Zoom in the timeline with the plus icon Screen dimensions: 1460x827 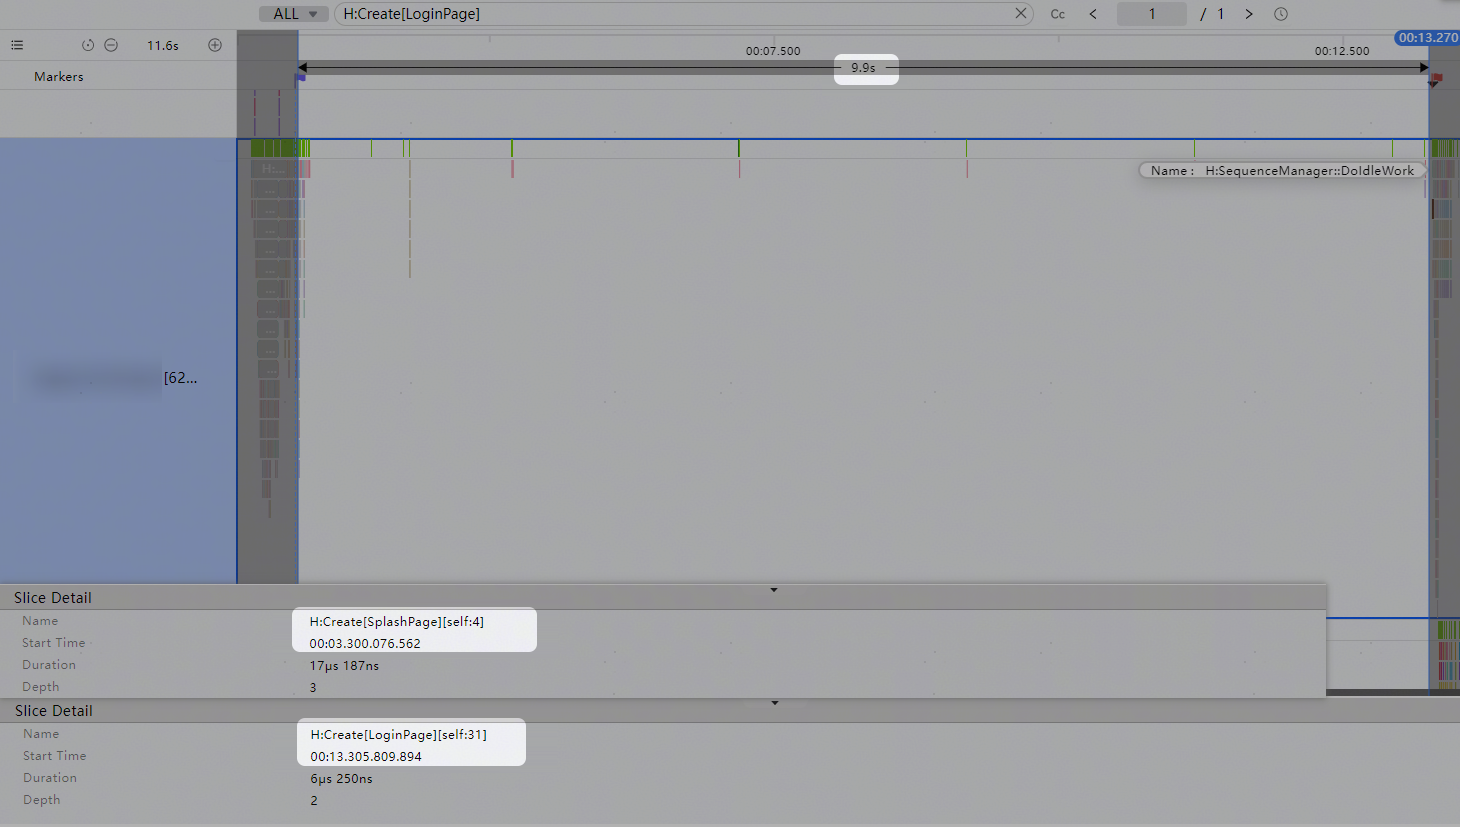point(215,45)
